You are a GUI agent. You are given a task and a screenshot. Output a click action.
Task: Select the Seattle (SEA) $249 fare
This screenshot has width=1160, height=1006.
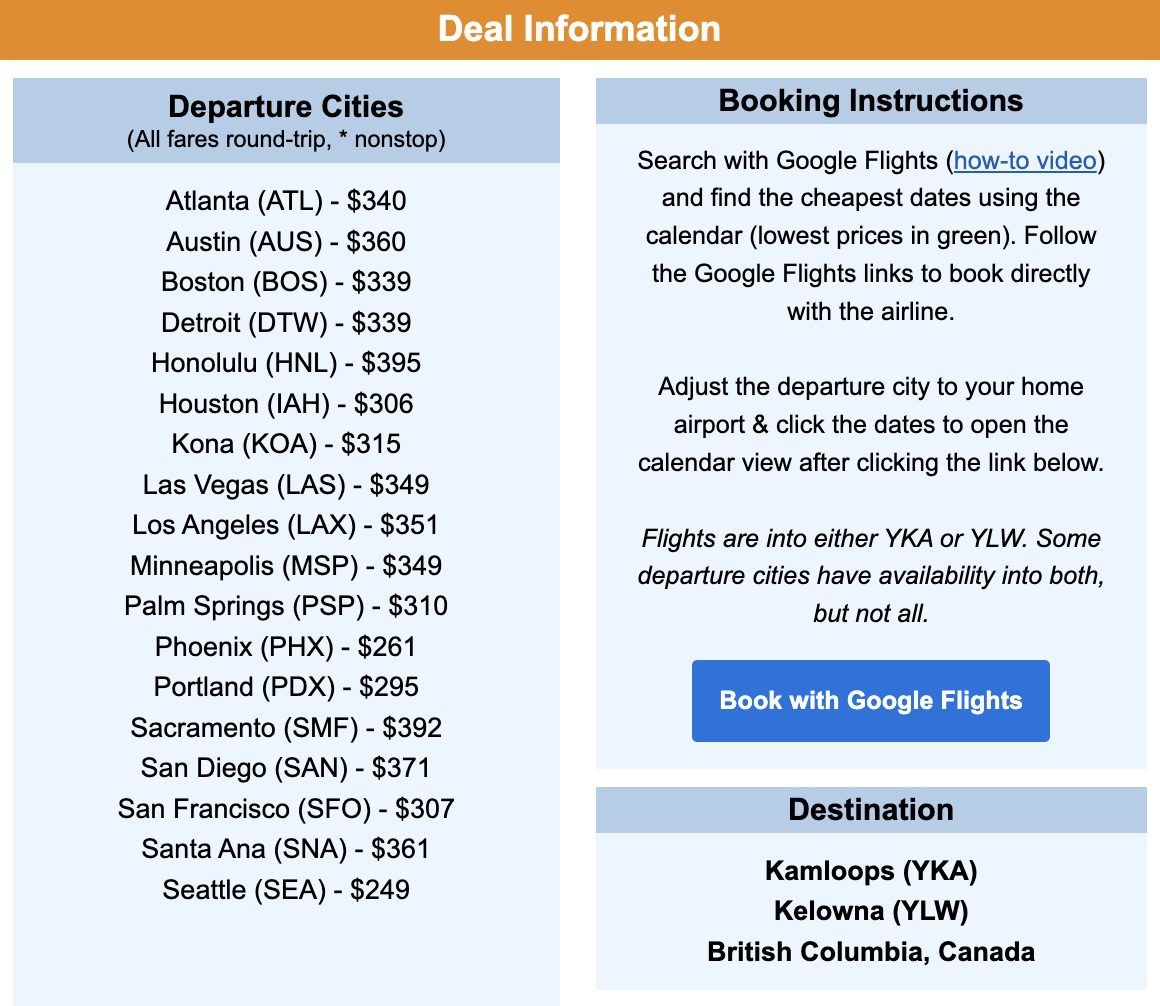click(x=286, y=889)
